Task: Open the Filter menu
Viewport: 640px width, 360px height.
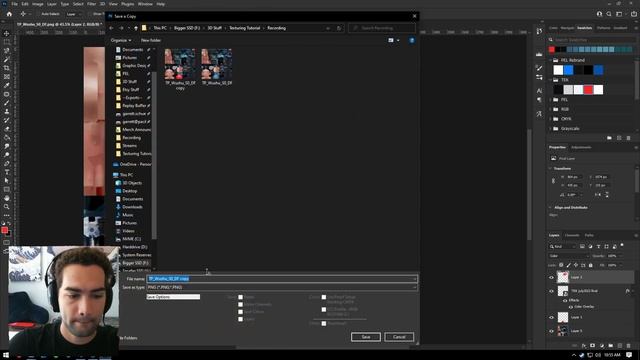Action: [91, 4]
